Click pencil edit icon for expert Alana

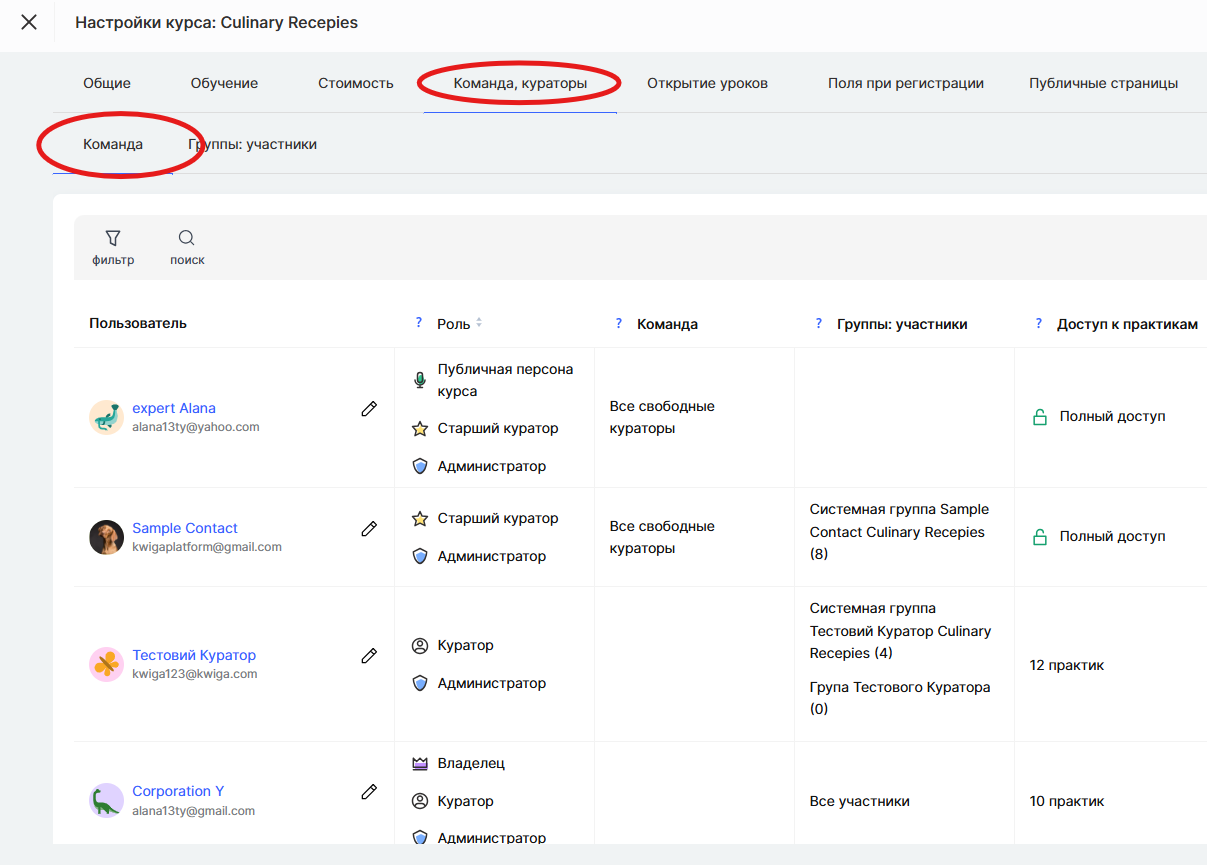click(369, 408)
